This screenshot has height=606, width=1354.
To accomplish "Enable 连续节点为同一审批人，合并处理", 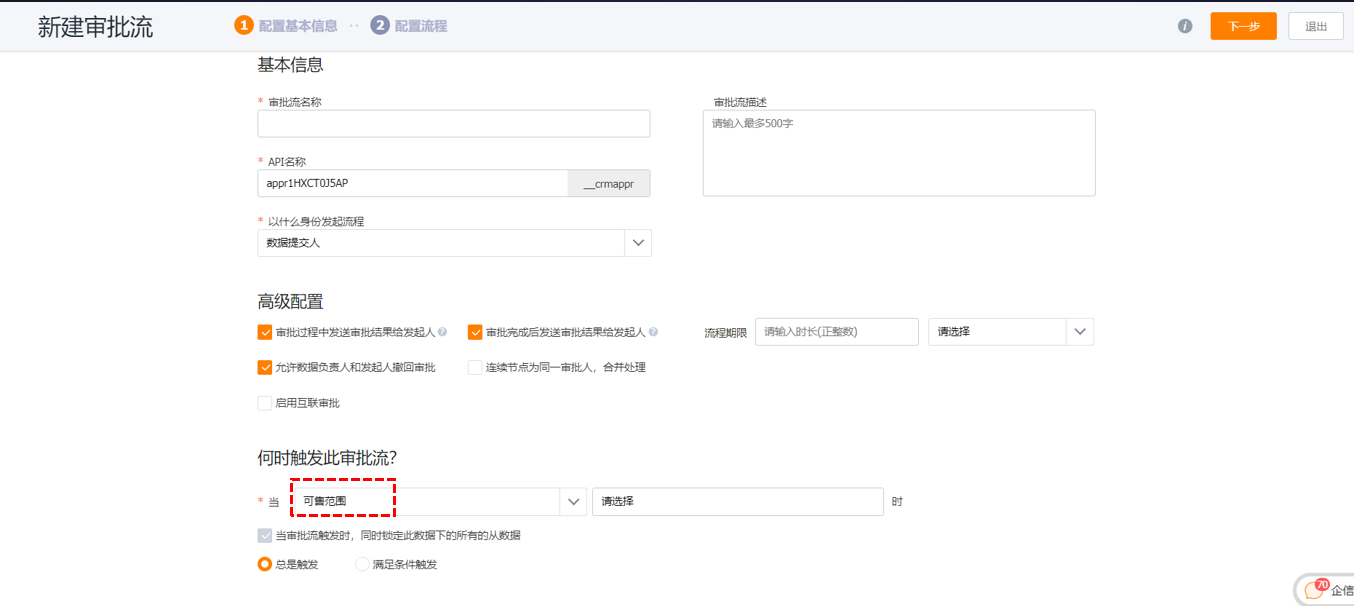I will click(476, 367).
